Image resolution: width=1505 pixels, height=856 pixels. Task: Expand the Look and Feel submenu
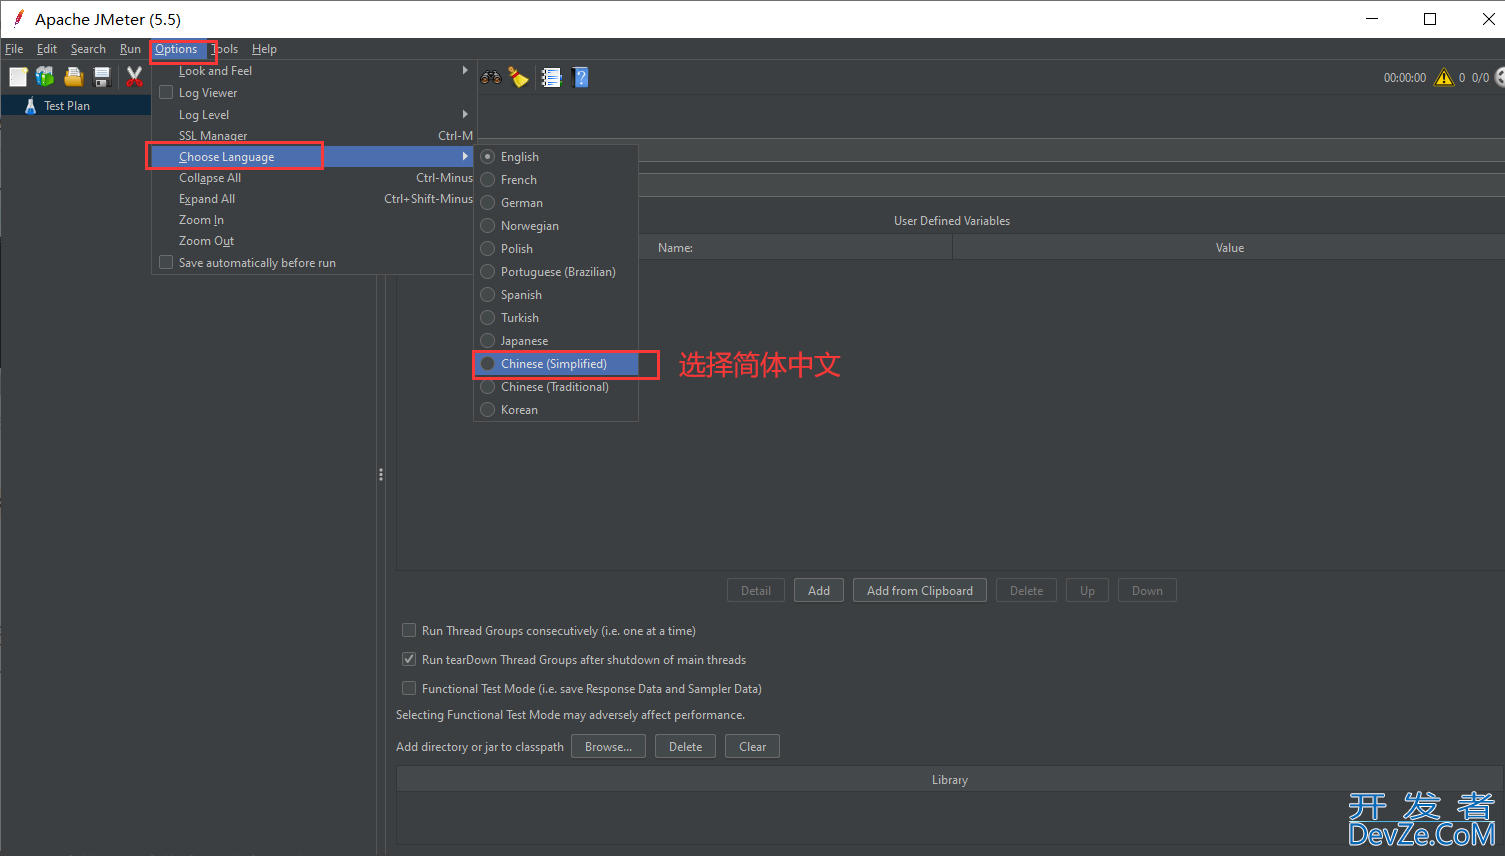coord(312,71)
